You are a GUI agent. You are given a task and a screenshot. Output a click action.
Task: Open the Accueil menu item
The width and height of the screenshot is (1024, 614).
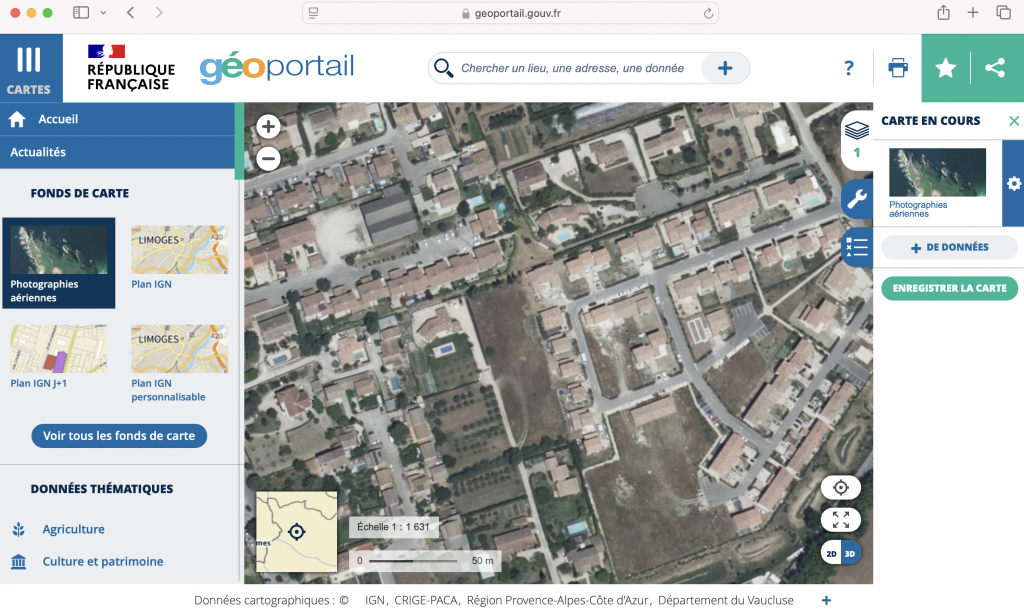point(58,119)
